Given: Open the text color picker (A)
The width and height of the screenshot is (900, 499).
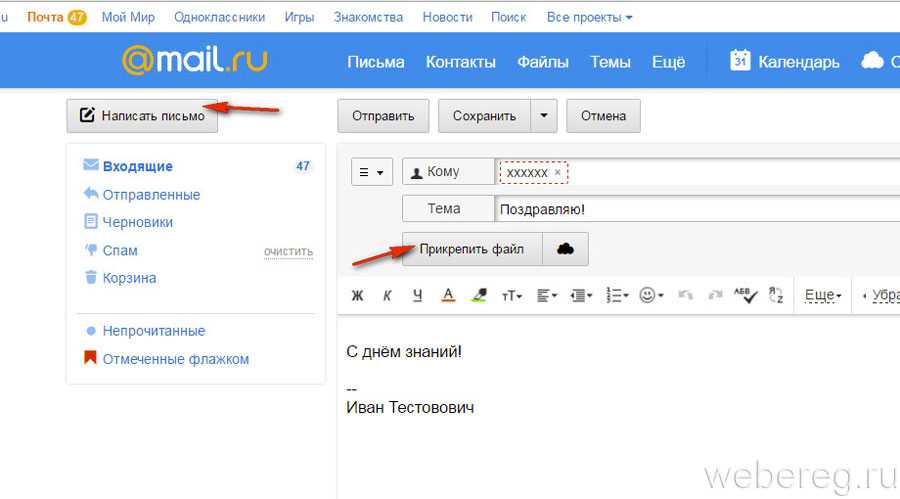Looking at the screenshot, I should [x=448, y=295].
